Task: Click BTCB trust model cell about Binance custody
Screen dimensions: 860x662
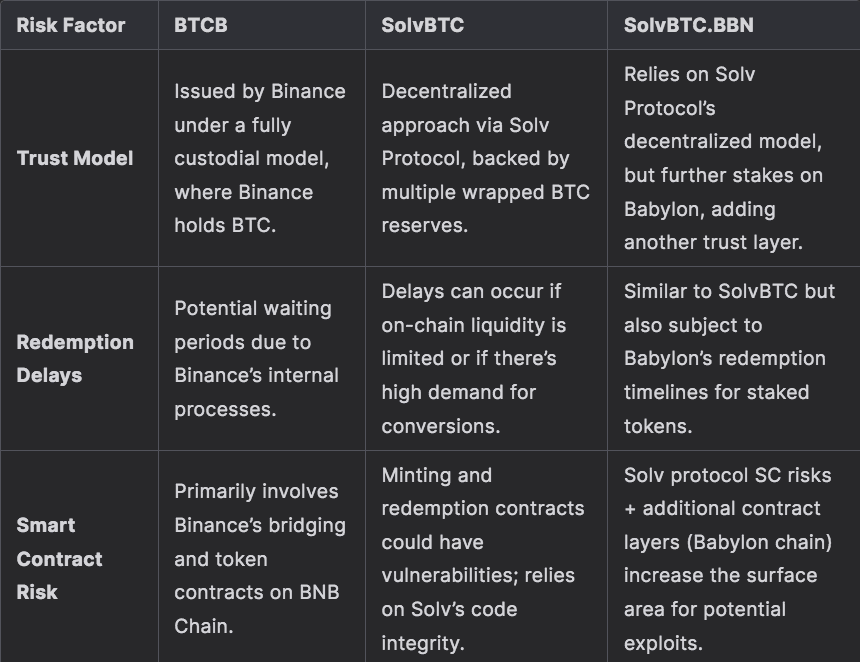Action: (x=260, y=158)
